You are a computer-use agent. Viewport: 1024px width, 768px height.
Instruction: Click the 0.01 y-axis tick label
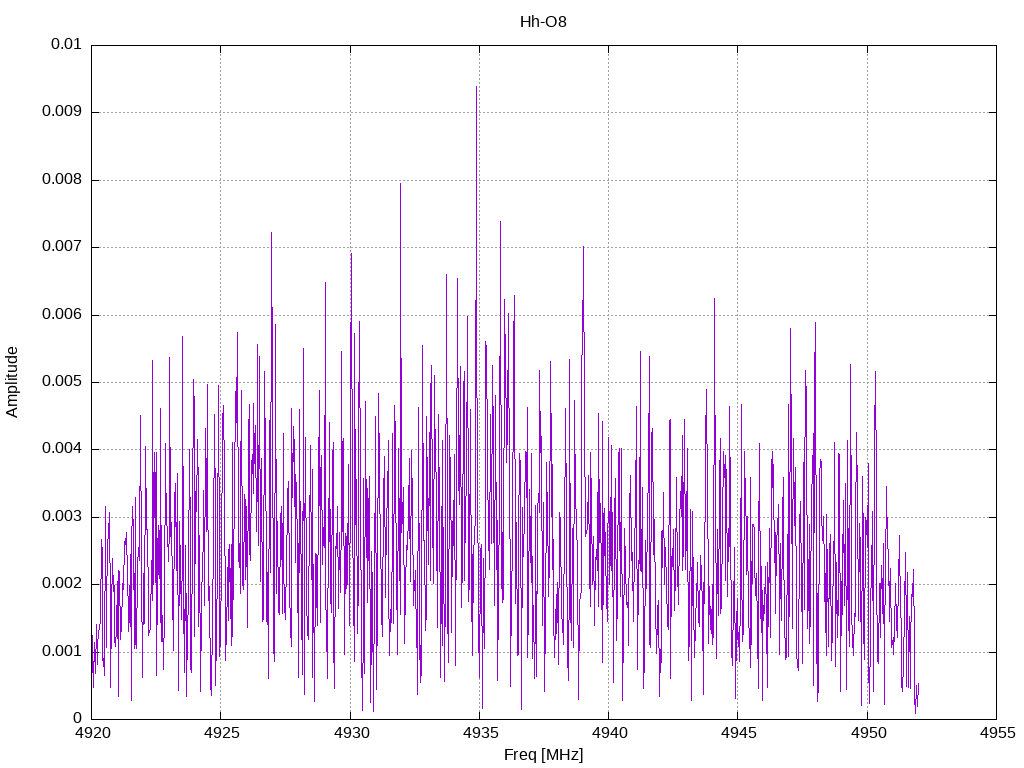coord(66,44)
